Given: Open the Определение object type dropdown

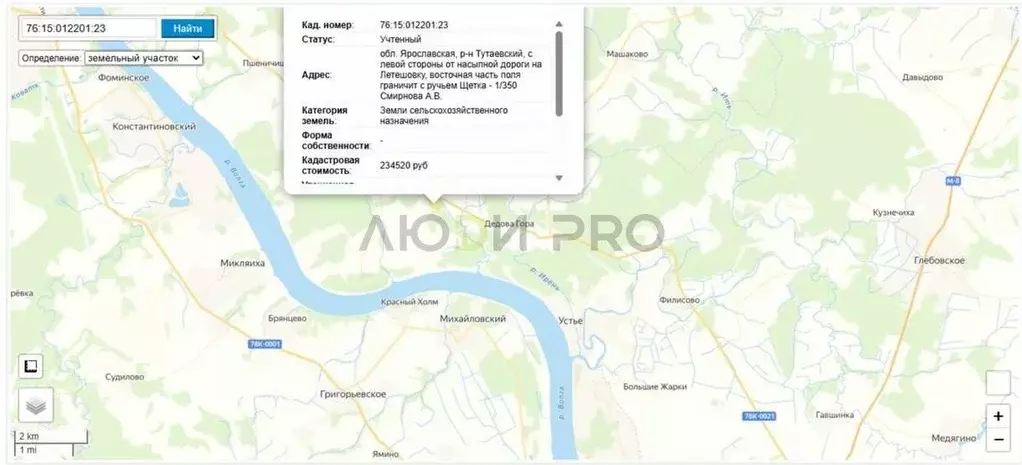Looking at the screenshot, I should (143, 58).
